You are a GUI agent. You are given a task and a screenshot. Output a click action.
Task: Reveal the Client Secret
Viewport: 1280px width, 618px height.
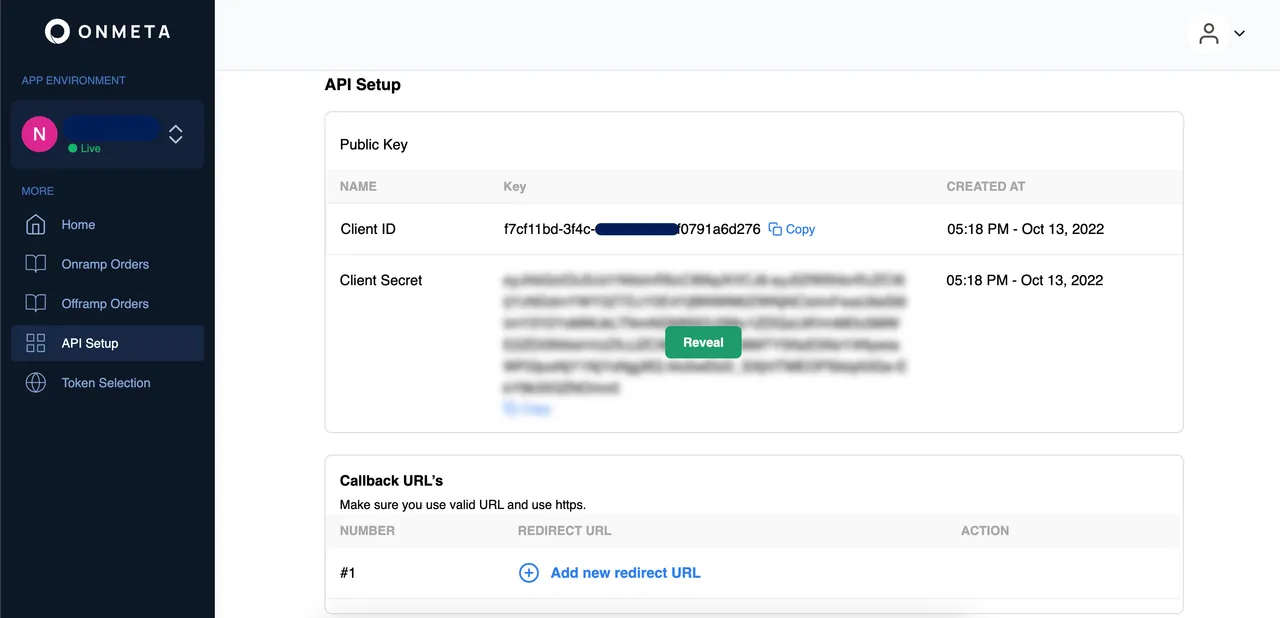coord(703,342)
